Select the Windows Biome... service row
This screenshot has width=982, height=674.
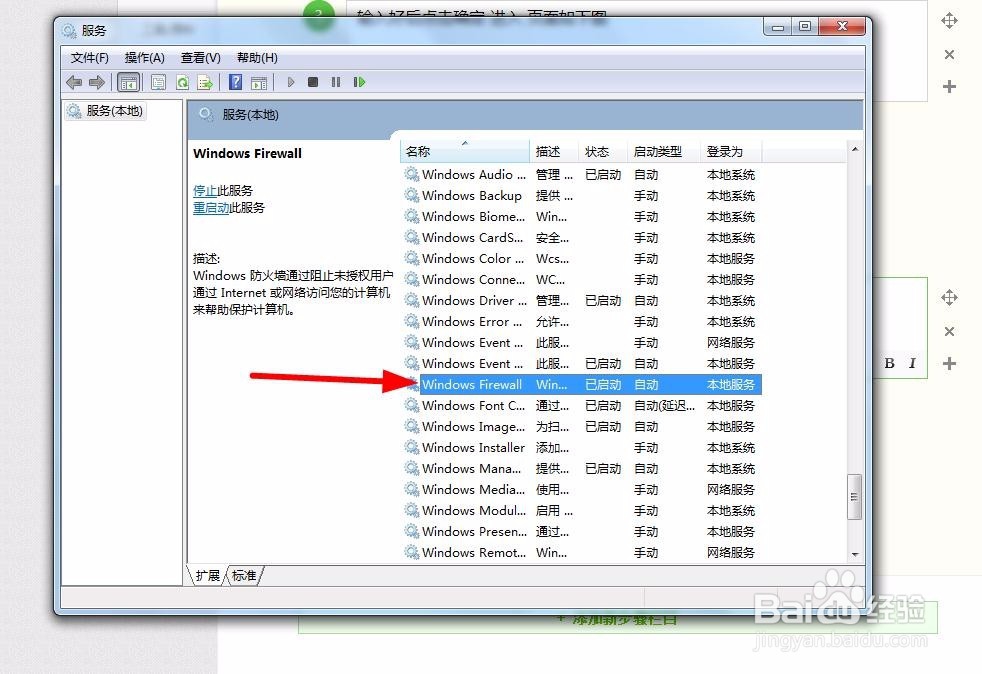click(x=581, y=217)
